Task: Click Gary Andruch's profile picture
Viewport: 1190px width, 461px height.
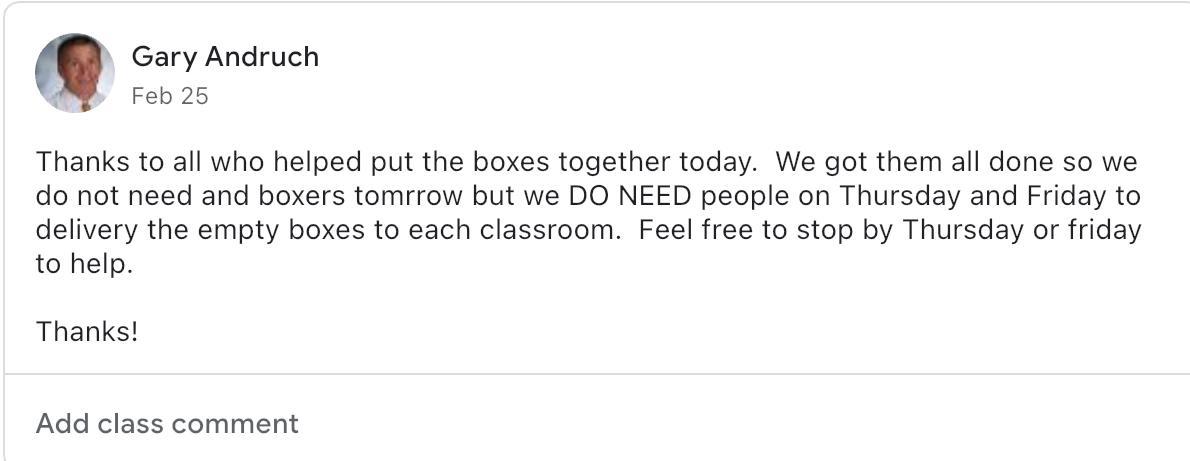Action: [x=75, y=73]
